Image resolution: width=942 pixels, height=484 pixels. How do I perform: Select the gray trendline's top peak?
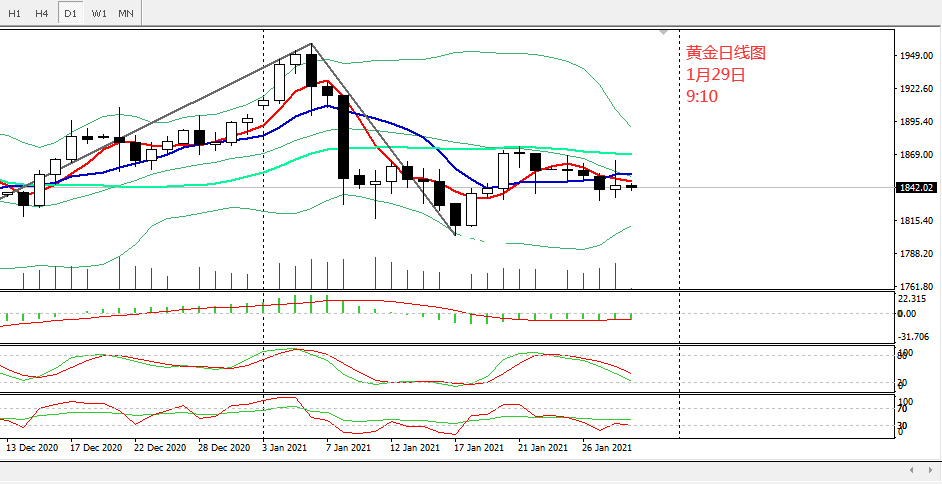[311, 44]
